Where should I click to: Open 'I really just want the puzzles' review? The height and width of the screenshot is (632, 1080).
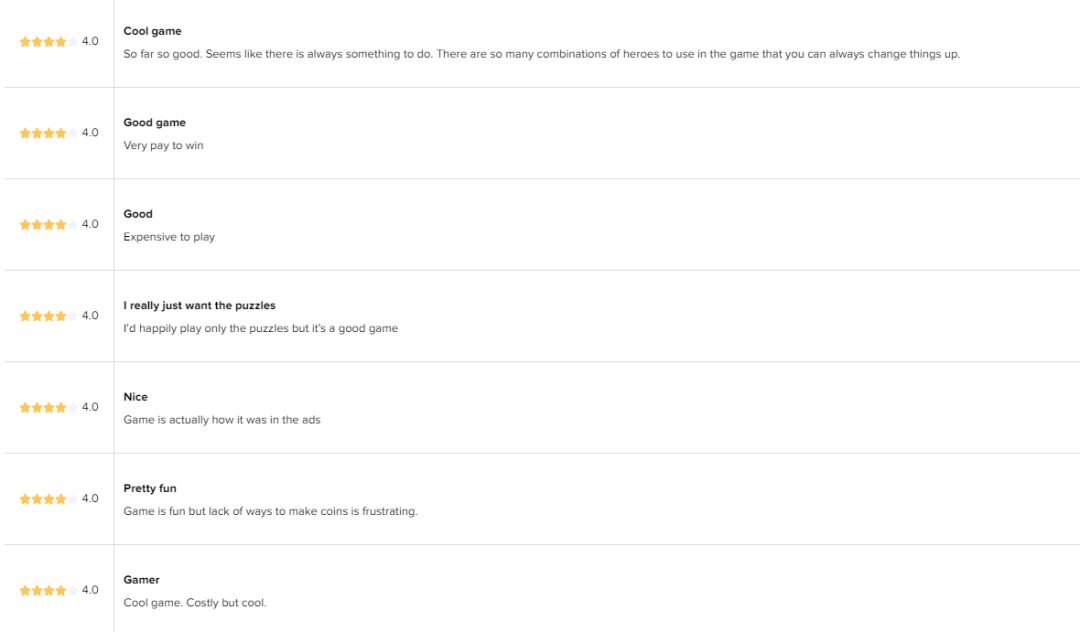click(199, 306)
